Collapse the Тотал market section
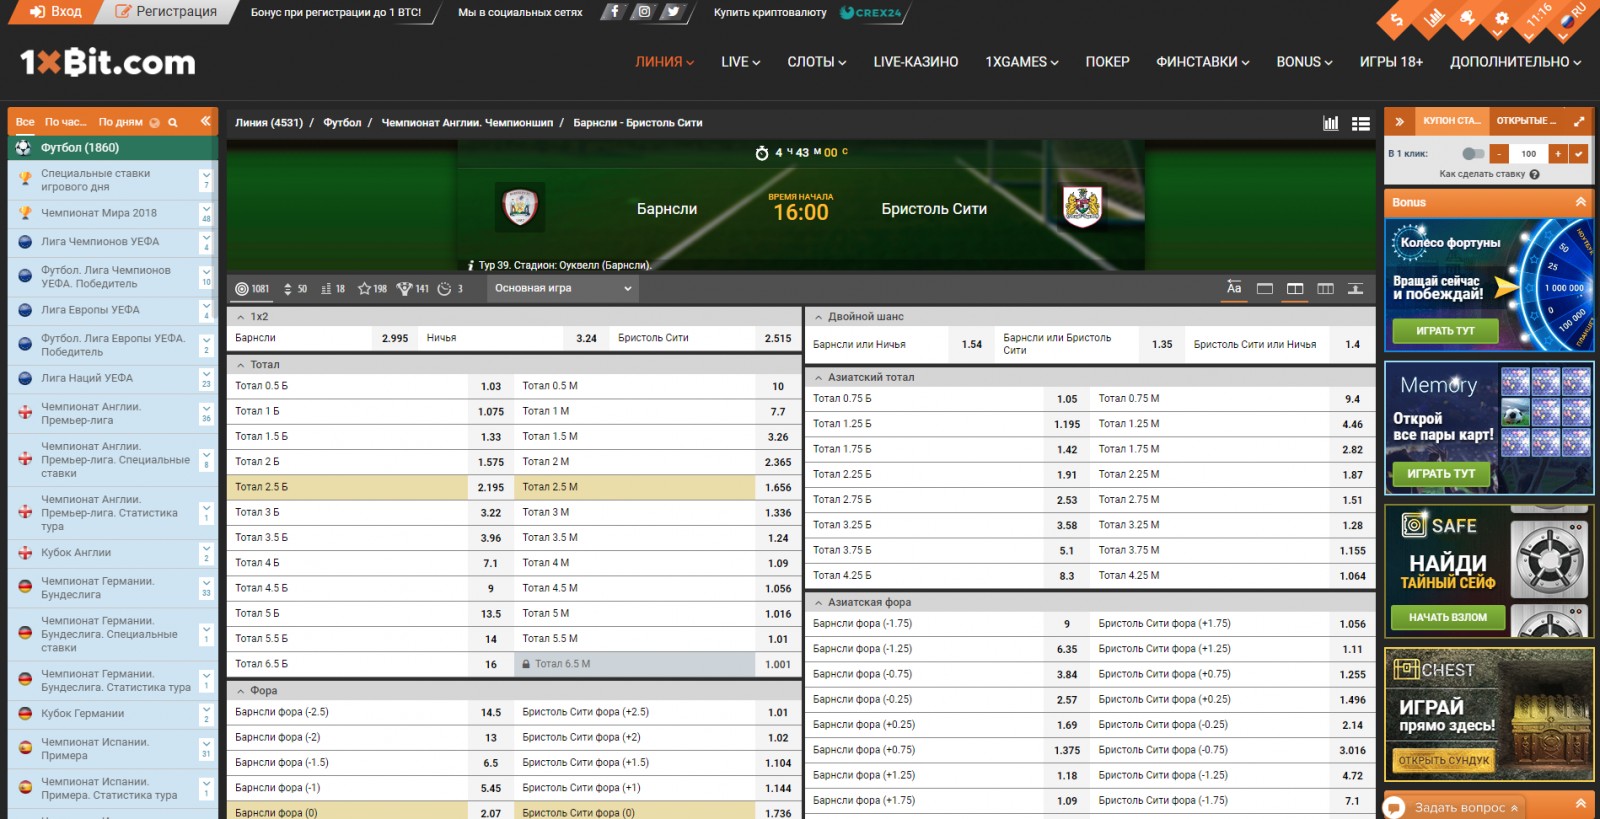The image size is (1600, 819). coord(240,365)
